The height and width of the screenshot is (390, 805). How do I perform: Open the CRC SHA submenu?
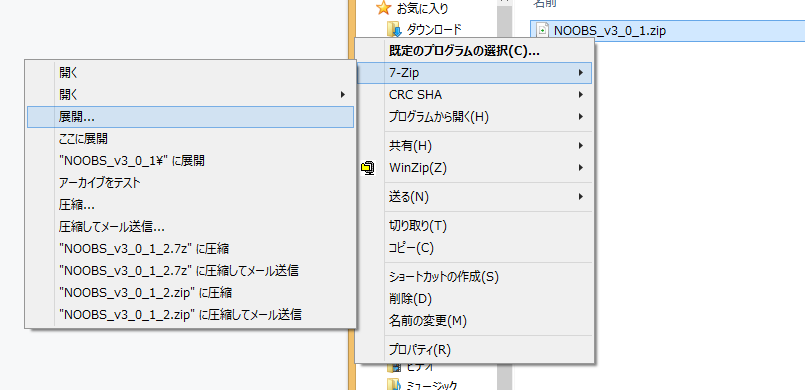[474, 95]
